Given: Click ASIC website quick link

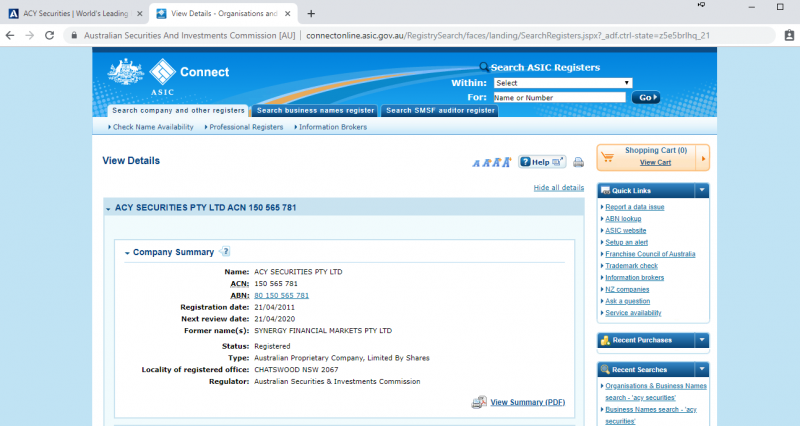Looking at the screenshot, I should coord(626,230).
